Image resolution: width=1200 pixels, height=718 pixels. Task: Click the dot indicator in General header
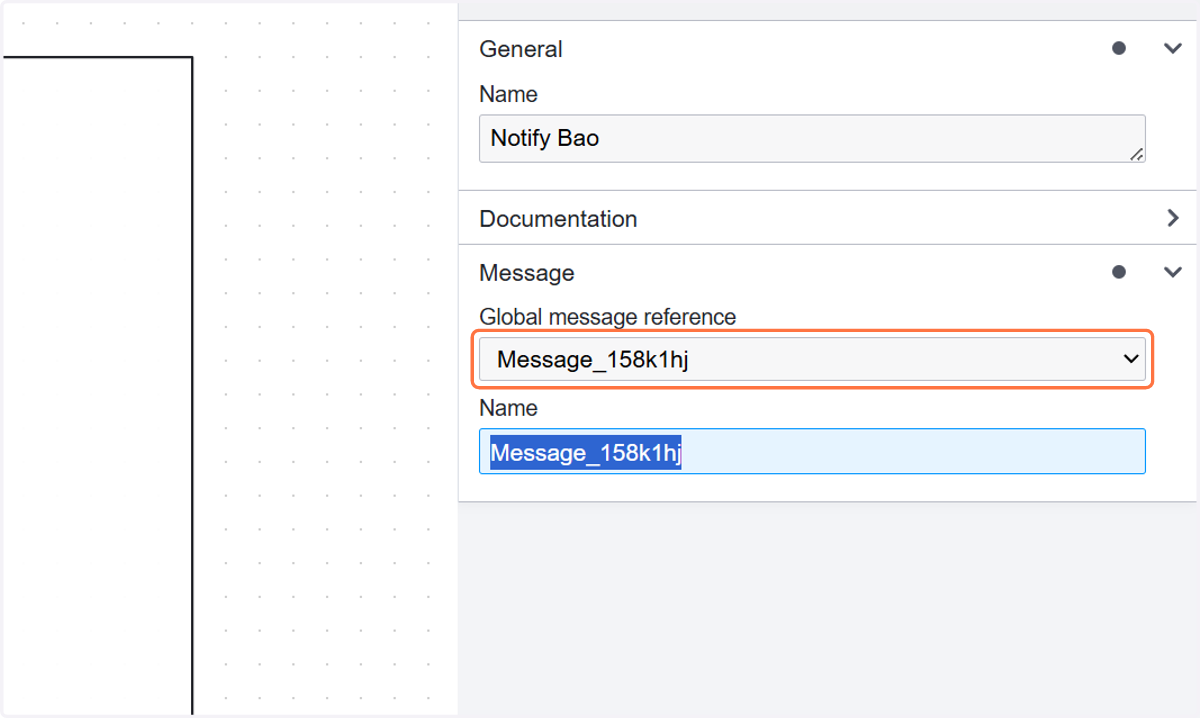click(x=1119, y=48)
